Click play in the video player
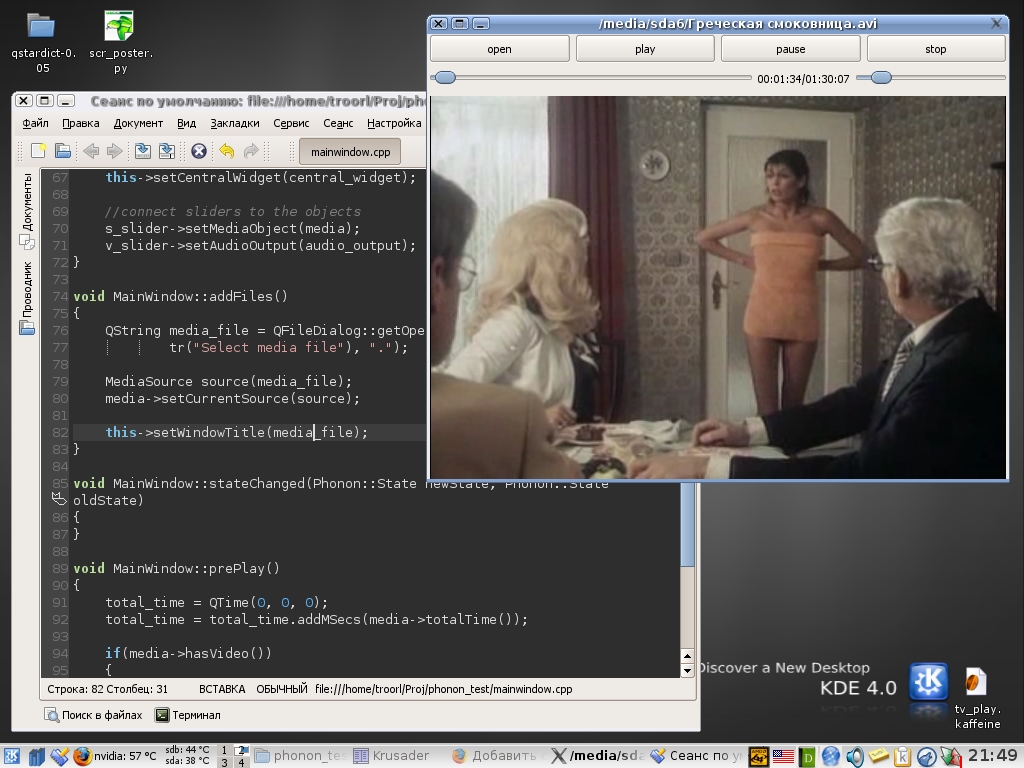Screen dimensions: 1024x768 pos(645,49)
